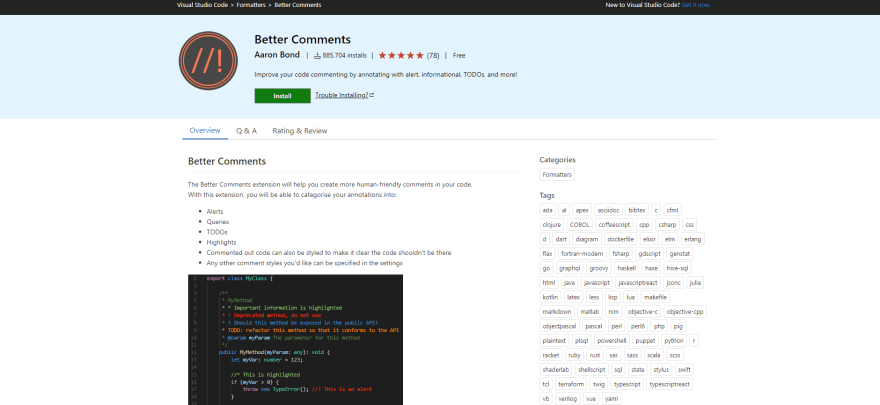Select the fortran-modern tag
880x405 pixels.
pyautogui.click(x=582, y=254)
